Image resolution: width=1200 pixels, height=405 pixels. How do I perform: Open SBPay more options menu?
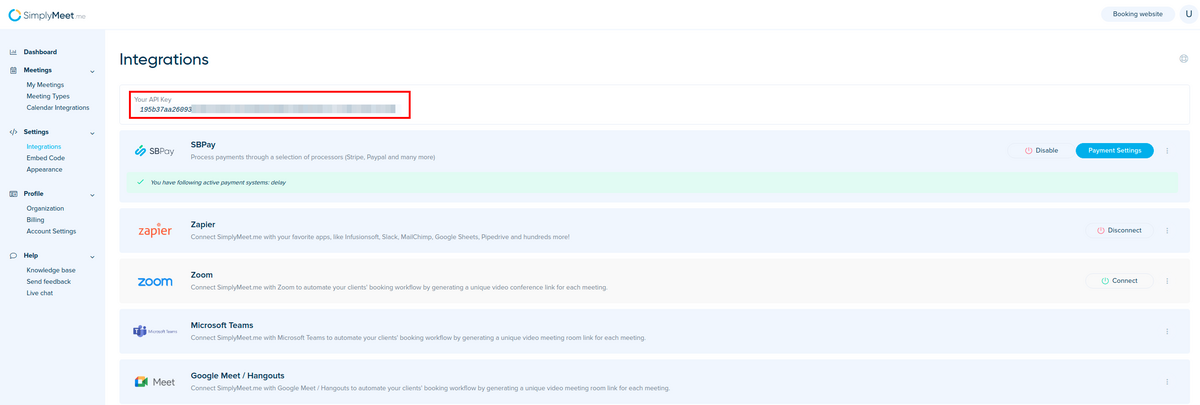point(1167,151)
